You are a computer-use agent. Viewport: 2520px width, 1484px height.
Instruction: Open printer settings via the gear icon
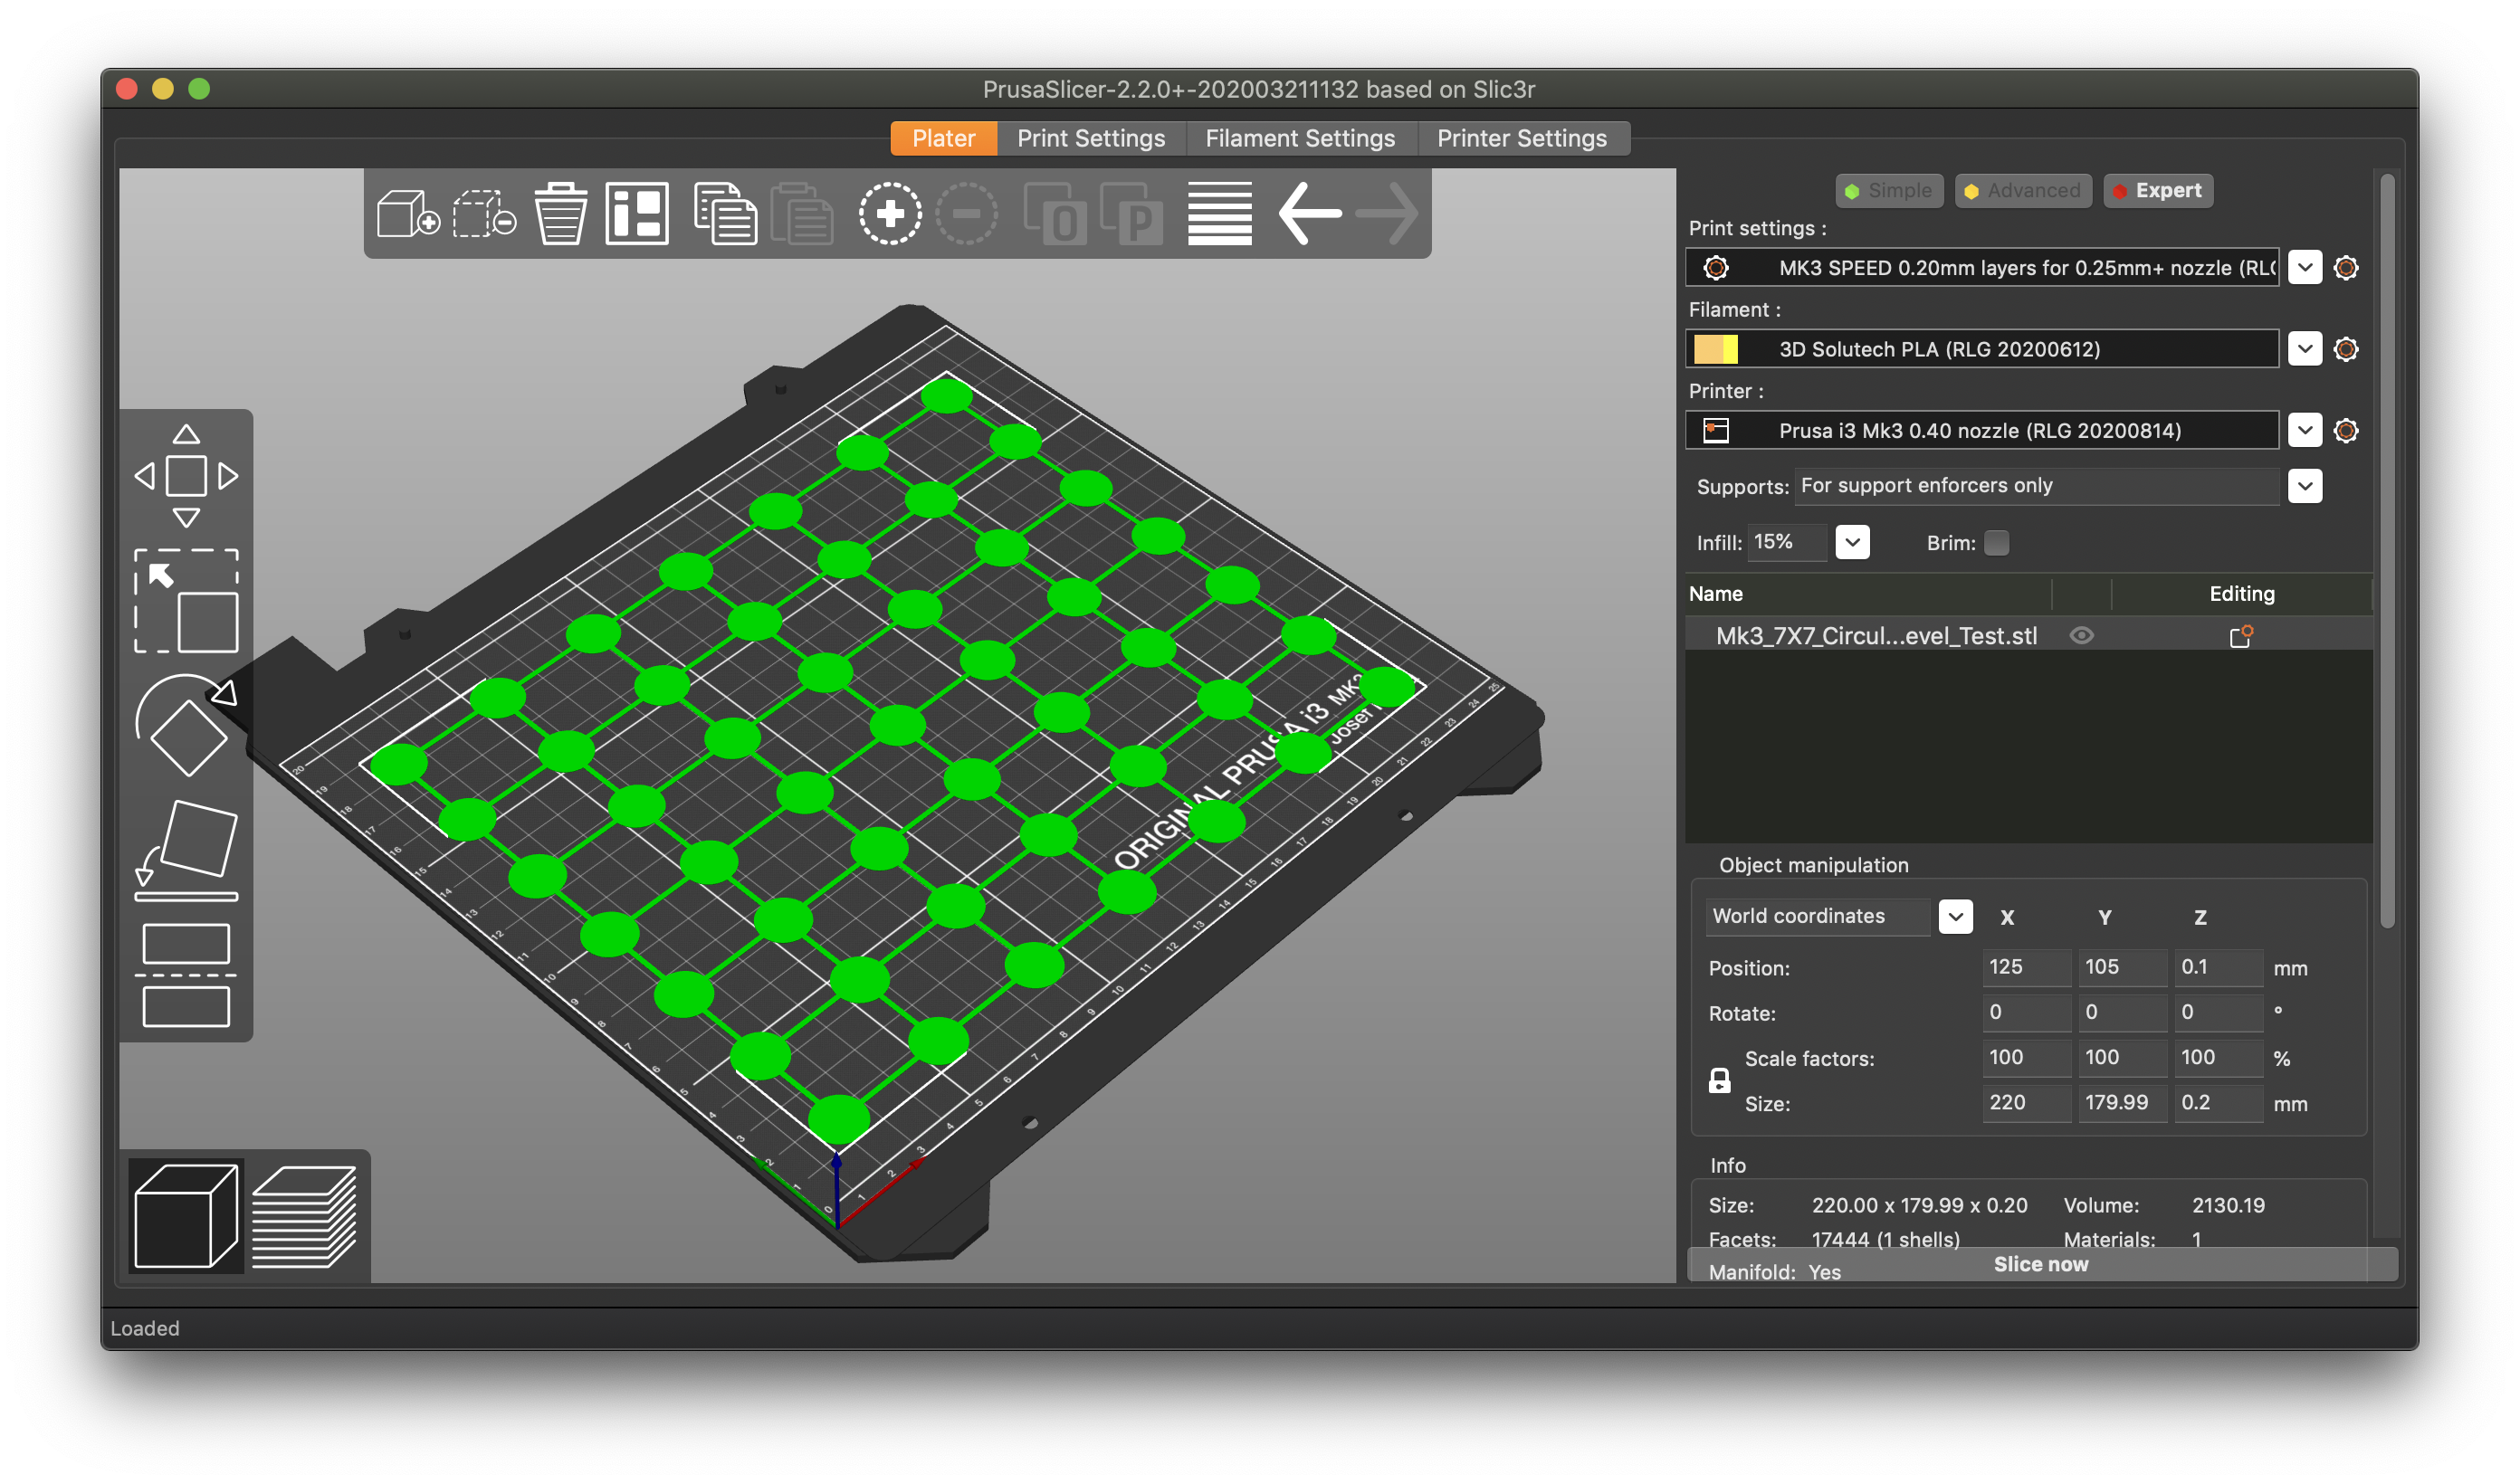point(2345,431)
